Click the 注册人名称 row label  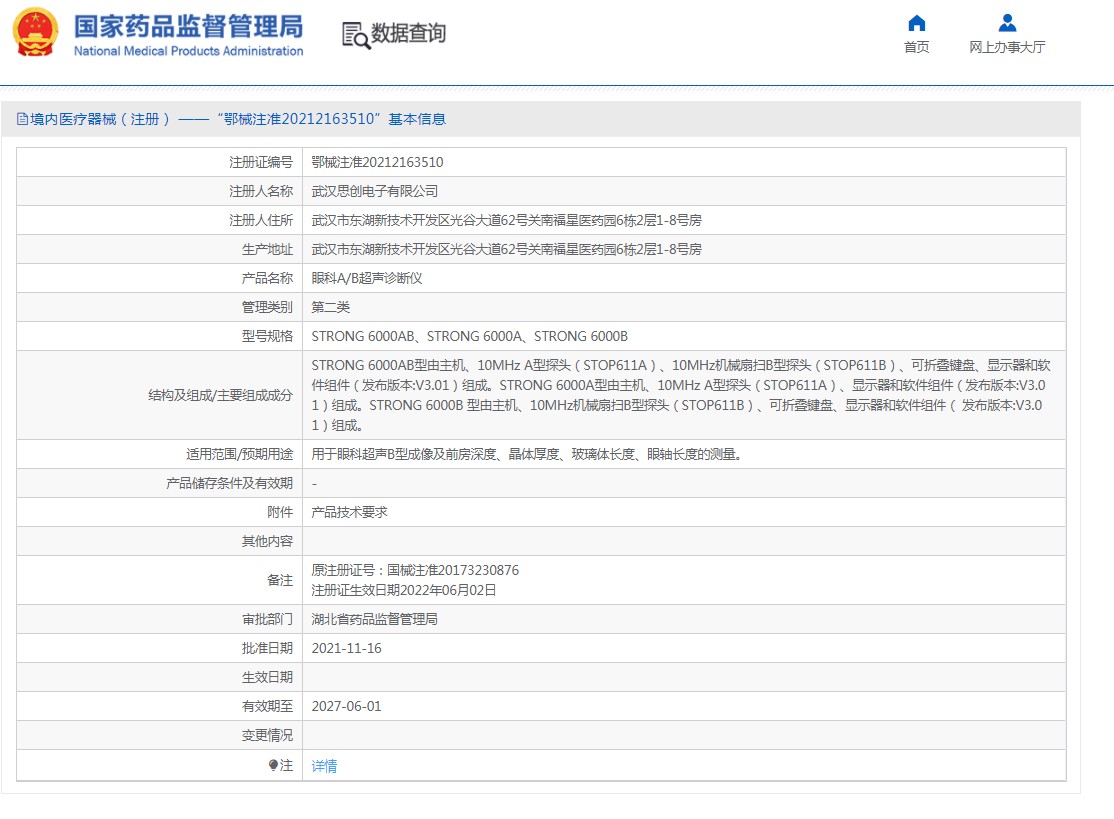pyautogui.click(x=261, y=191)
